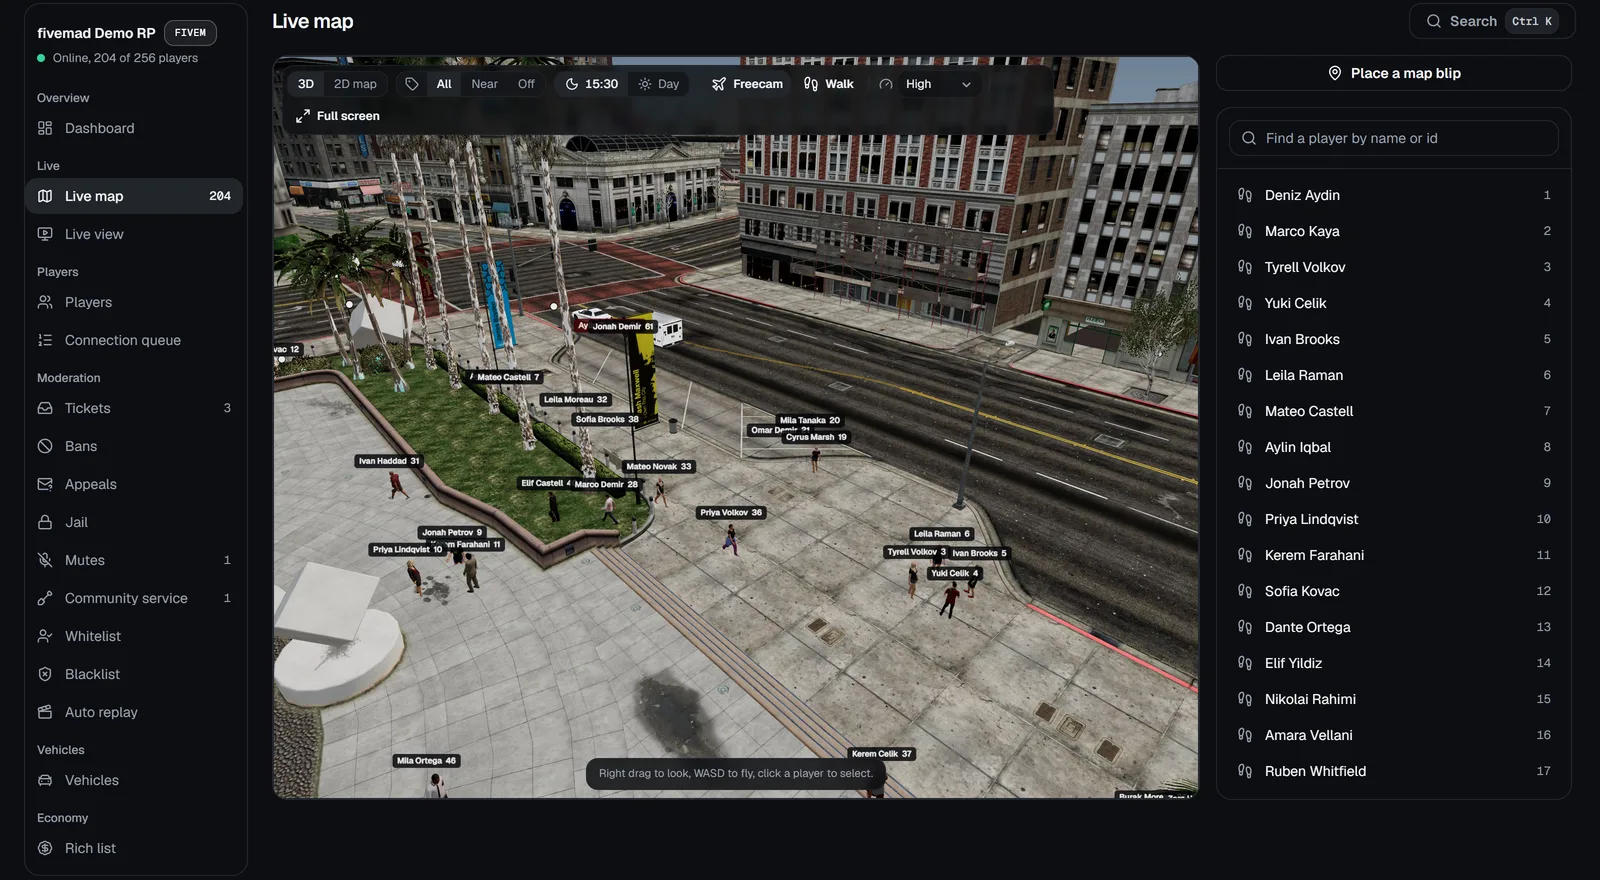This screenshot has height=880, width=1600.
Task: Open the Live map menu item
Action: pyautogui.click(x=134, y=196)
